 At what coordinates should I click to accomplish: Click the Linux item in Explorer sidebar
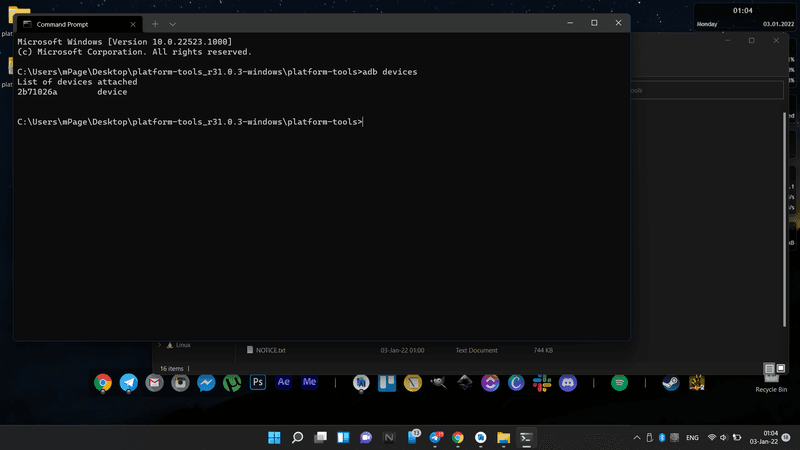(x=183, y=345)
